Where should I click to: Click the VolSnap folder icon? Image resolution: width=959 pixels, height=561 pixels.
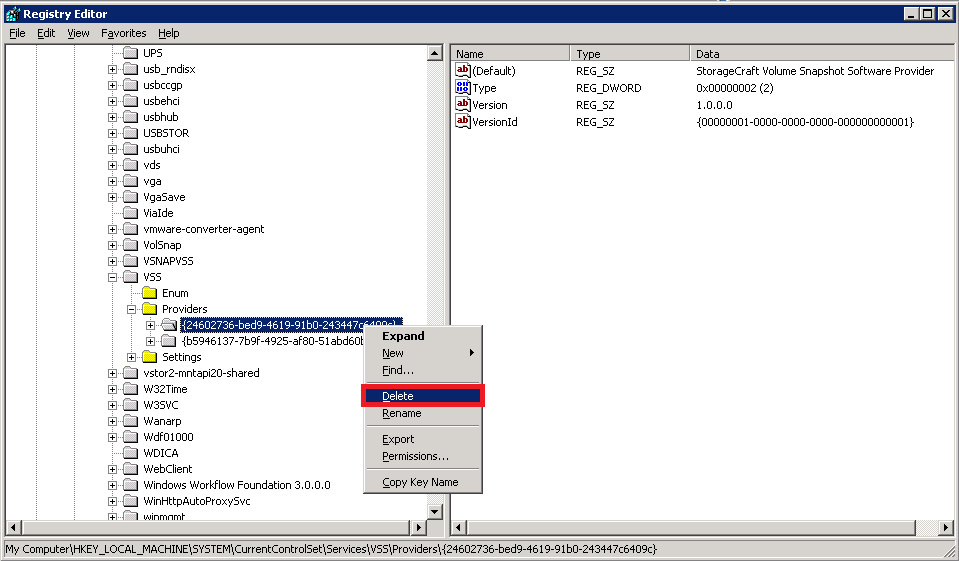(x=130, y=245)
